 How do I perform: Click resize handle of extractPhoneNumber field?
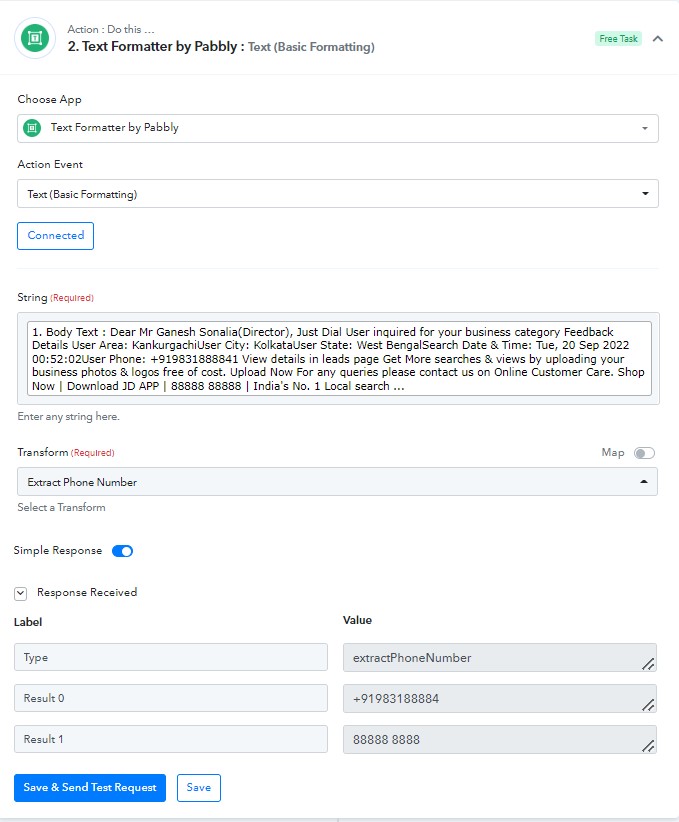click(649, 664)
